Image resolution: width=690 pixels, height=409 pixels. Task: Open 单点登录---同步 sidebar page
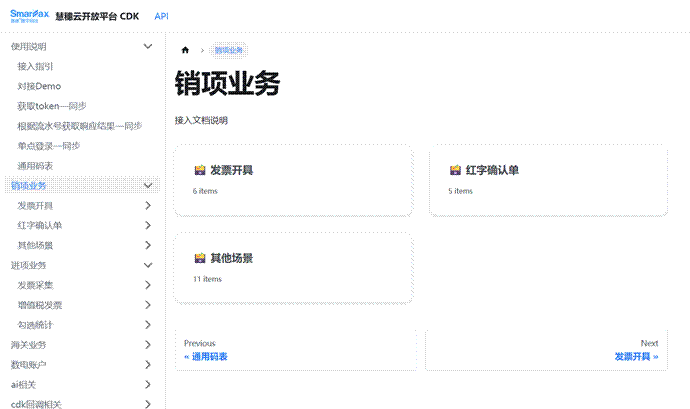[48, 146]
